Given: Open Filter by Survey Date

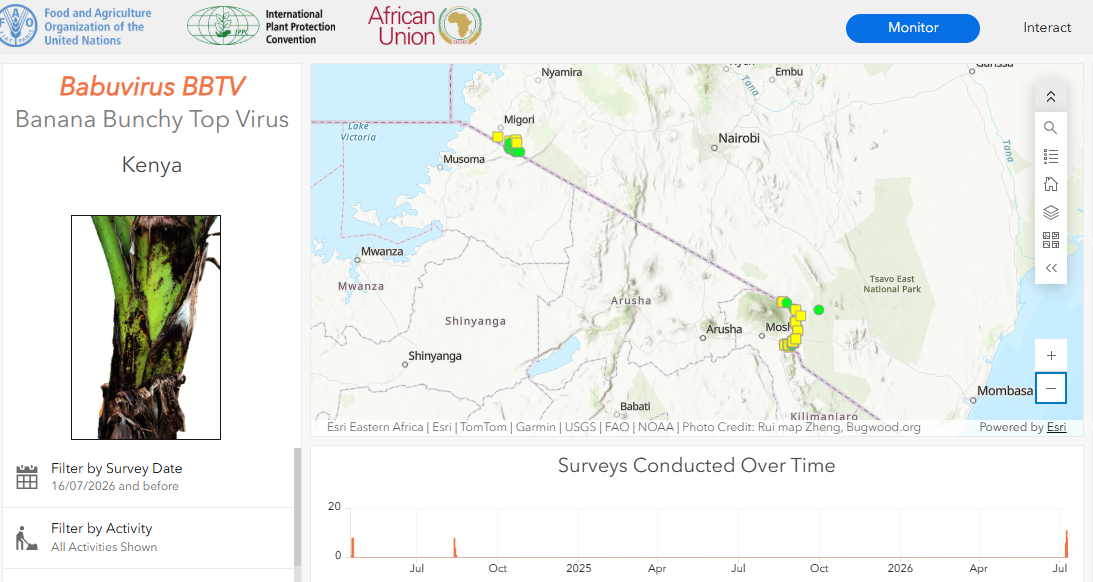Looking at the screenshot, I should 148,477.
